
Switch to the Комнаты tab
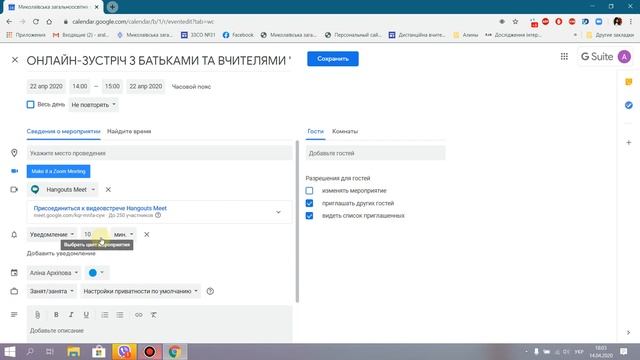(x=345, y=131)
